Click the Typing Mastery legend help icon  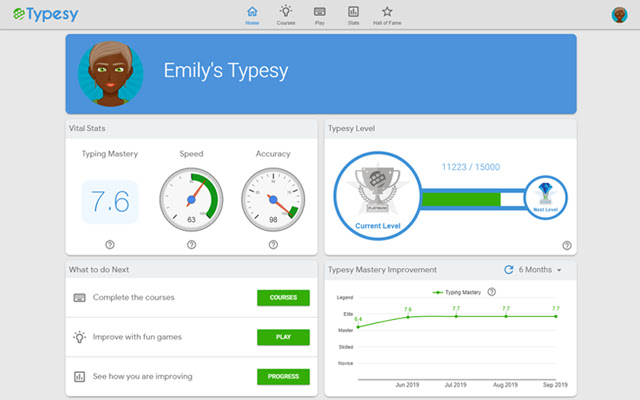click(x=491, y=292)
